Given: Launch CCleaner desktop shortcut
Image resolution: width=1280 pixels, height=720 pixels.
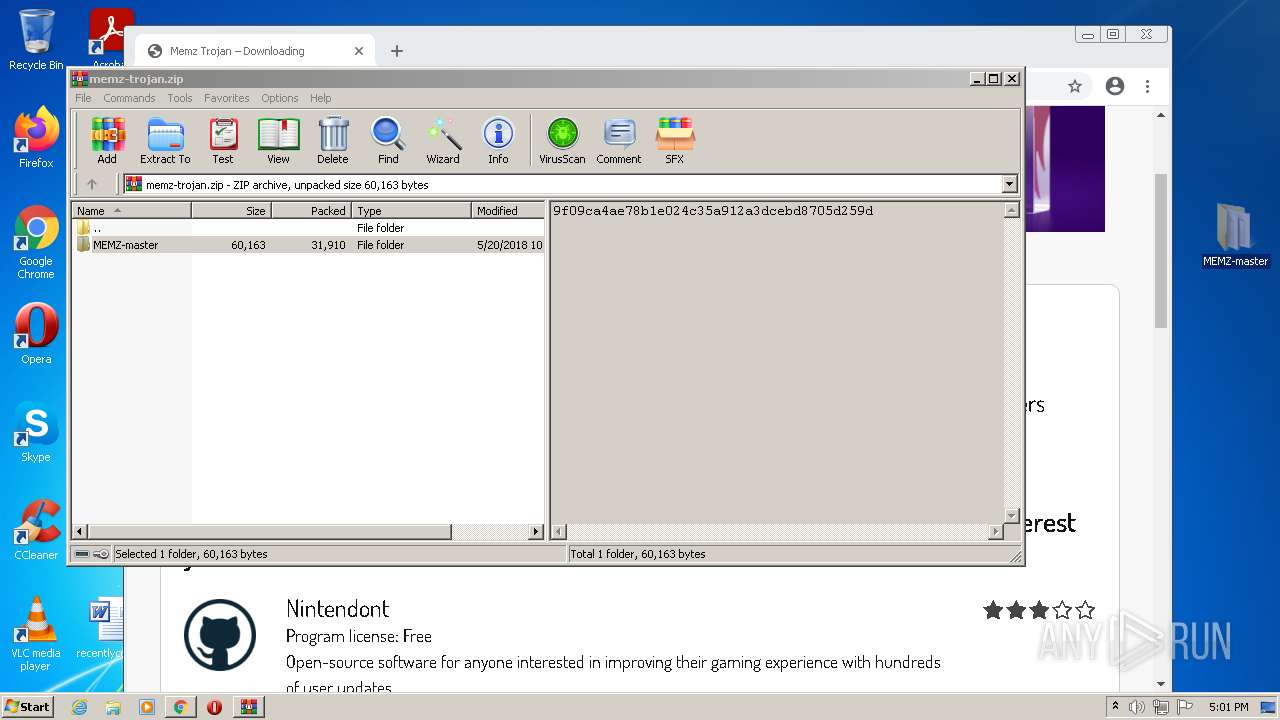Looking at the screenshot, I should [x=36, y=530].
